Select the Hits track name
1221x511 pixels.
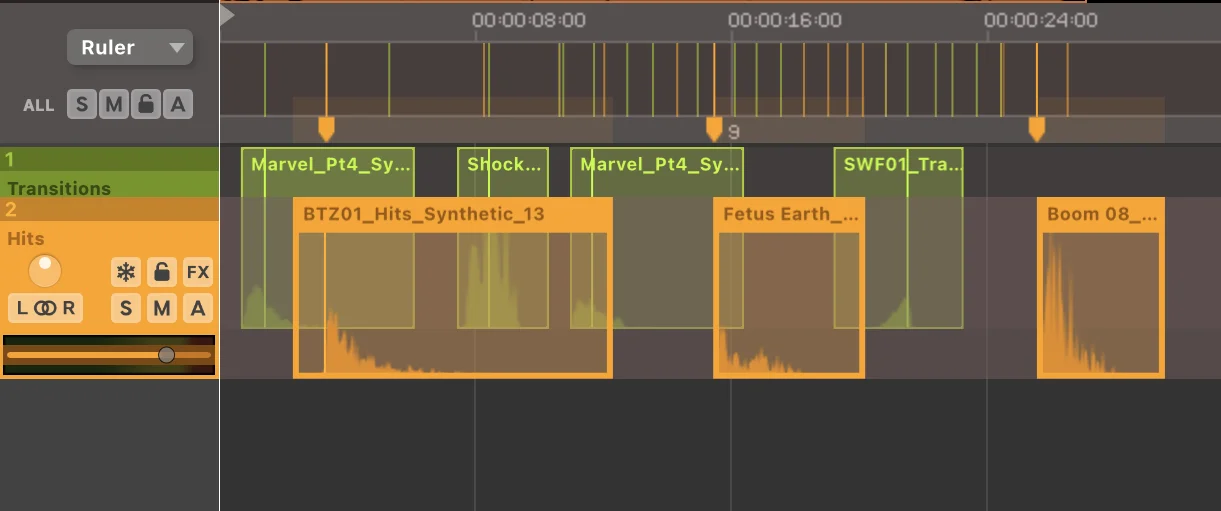26,239
